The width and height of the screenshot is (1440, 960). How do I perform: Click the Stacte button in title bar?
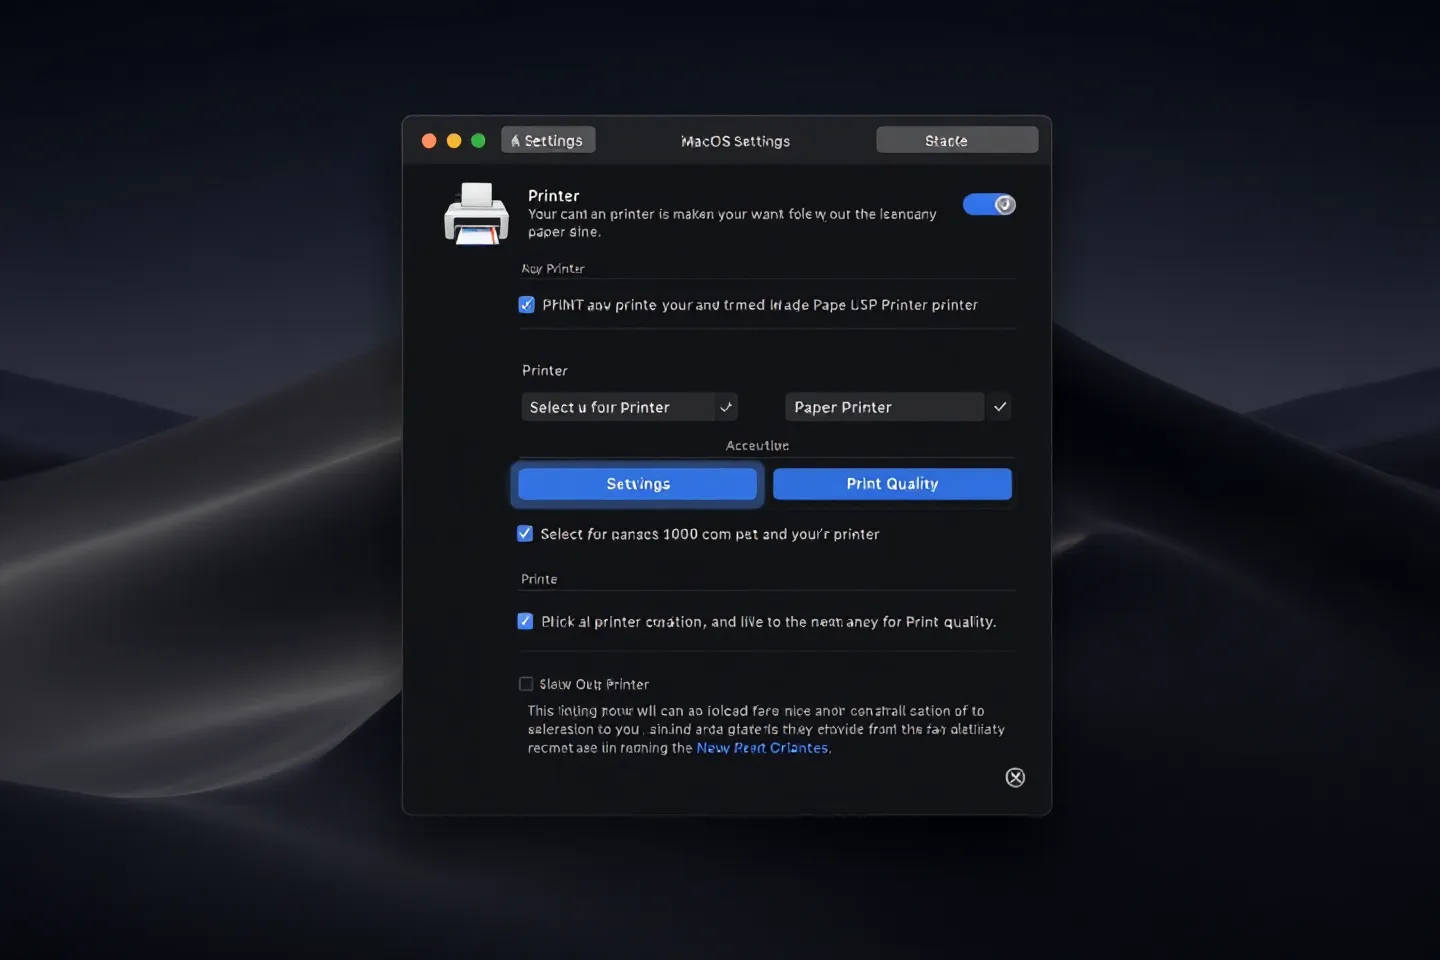click(x=957, y=140)
